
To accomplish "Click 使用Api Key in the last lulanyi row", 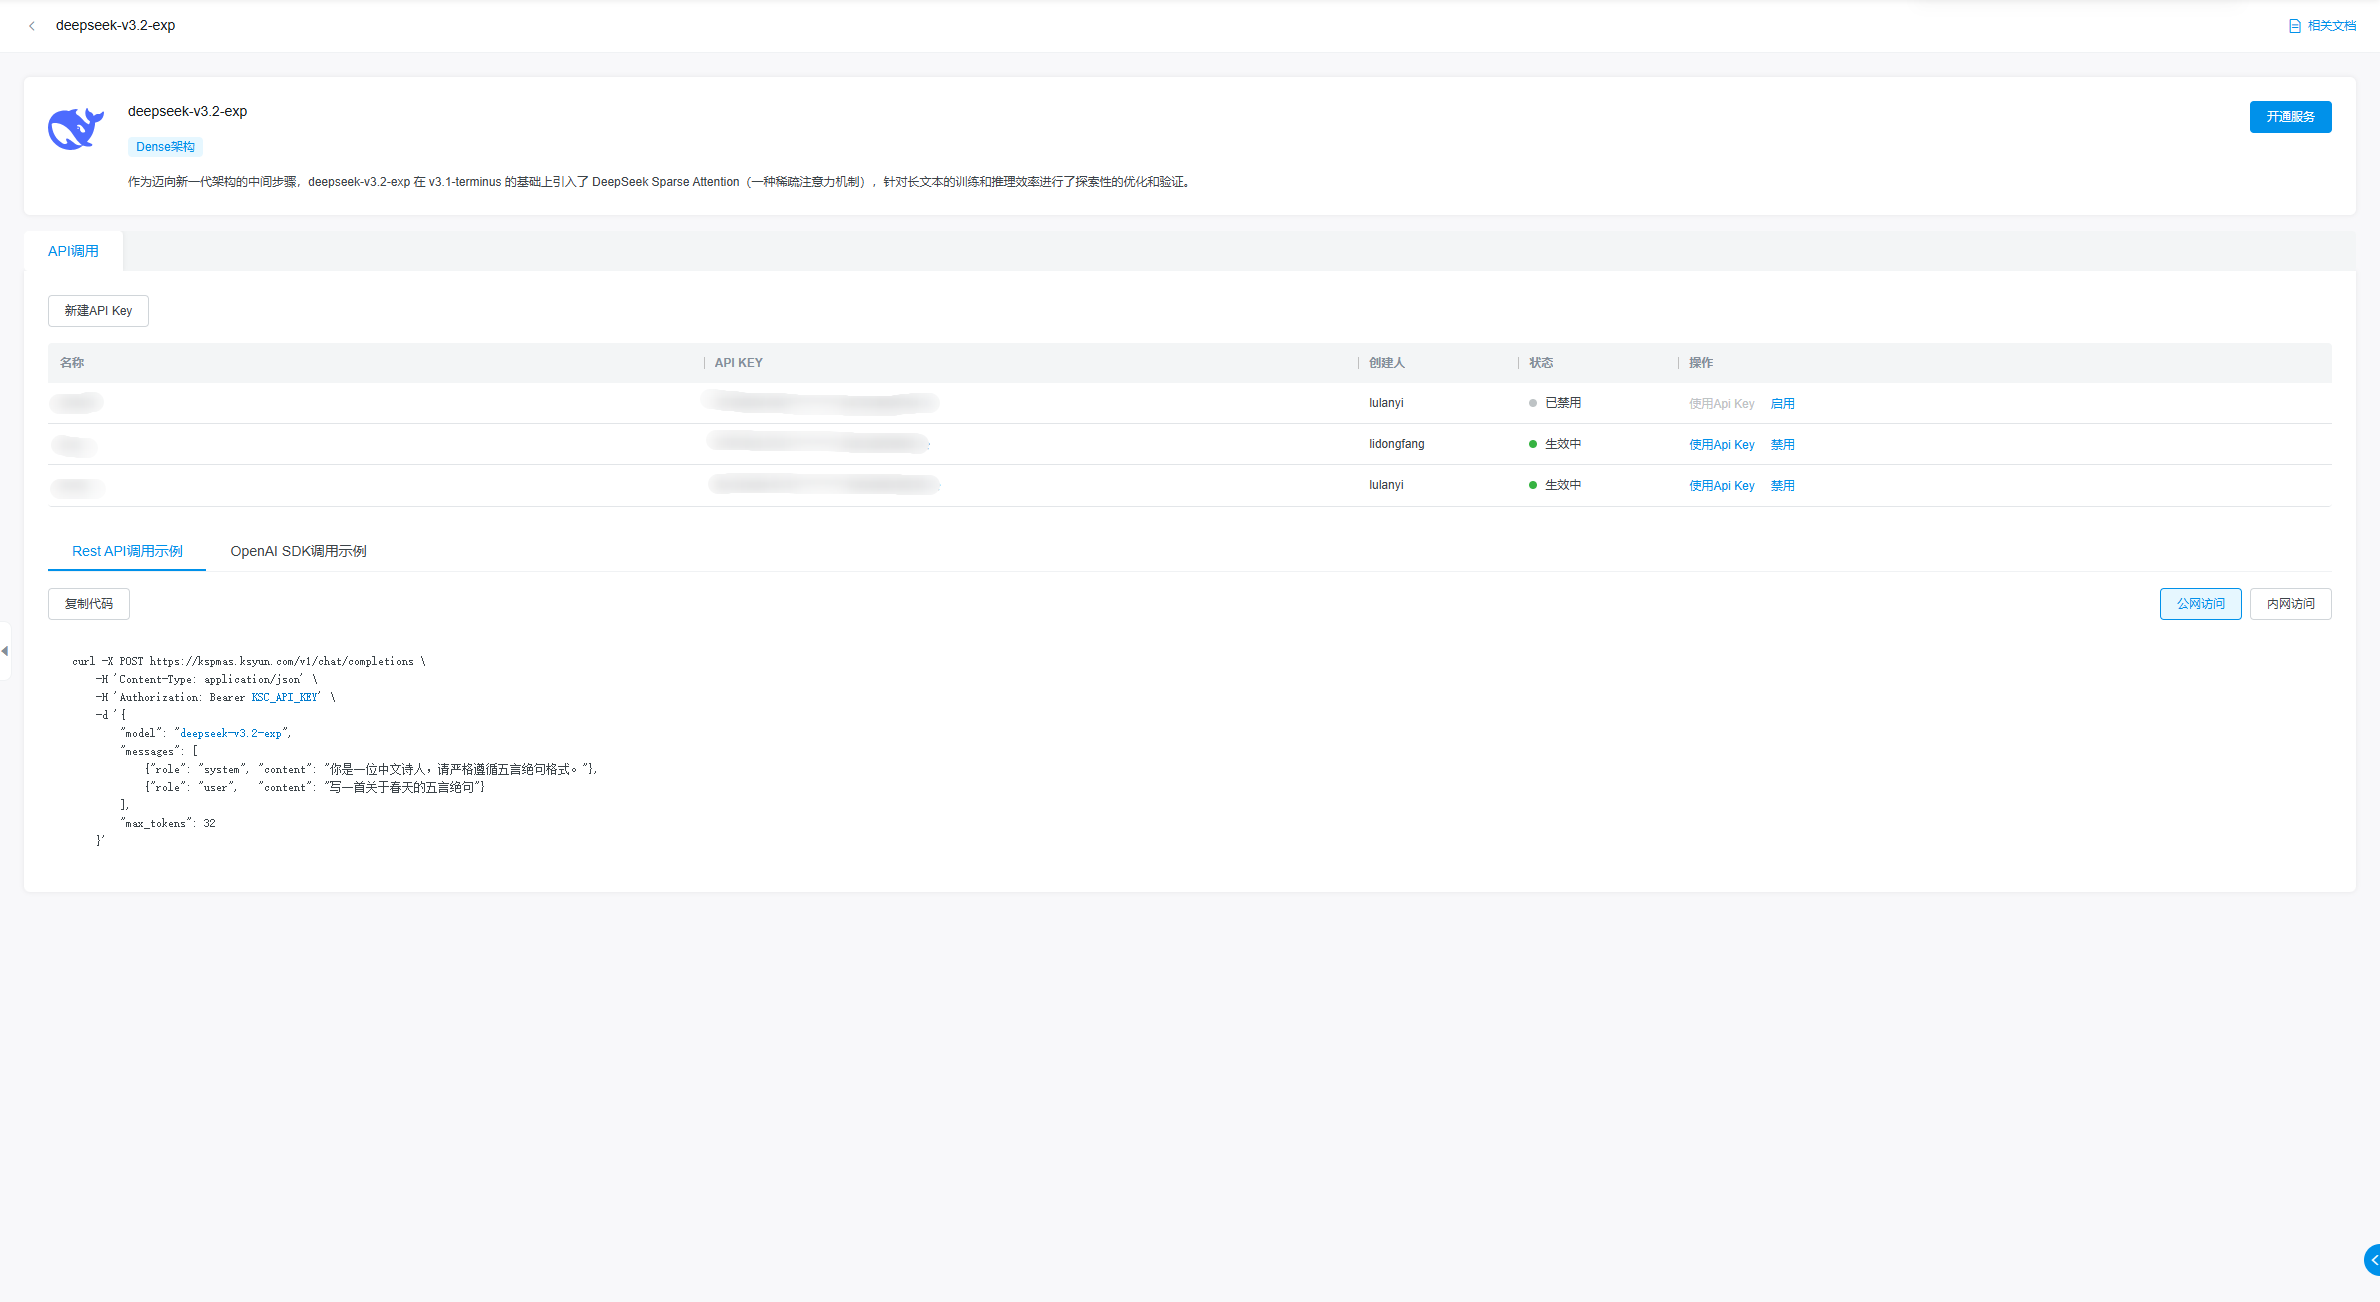I will (x=1721, y=486).
